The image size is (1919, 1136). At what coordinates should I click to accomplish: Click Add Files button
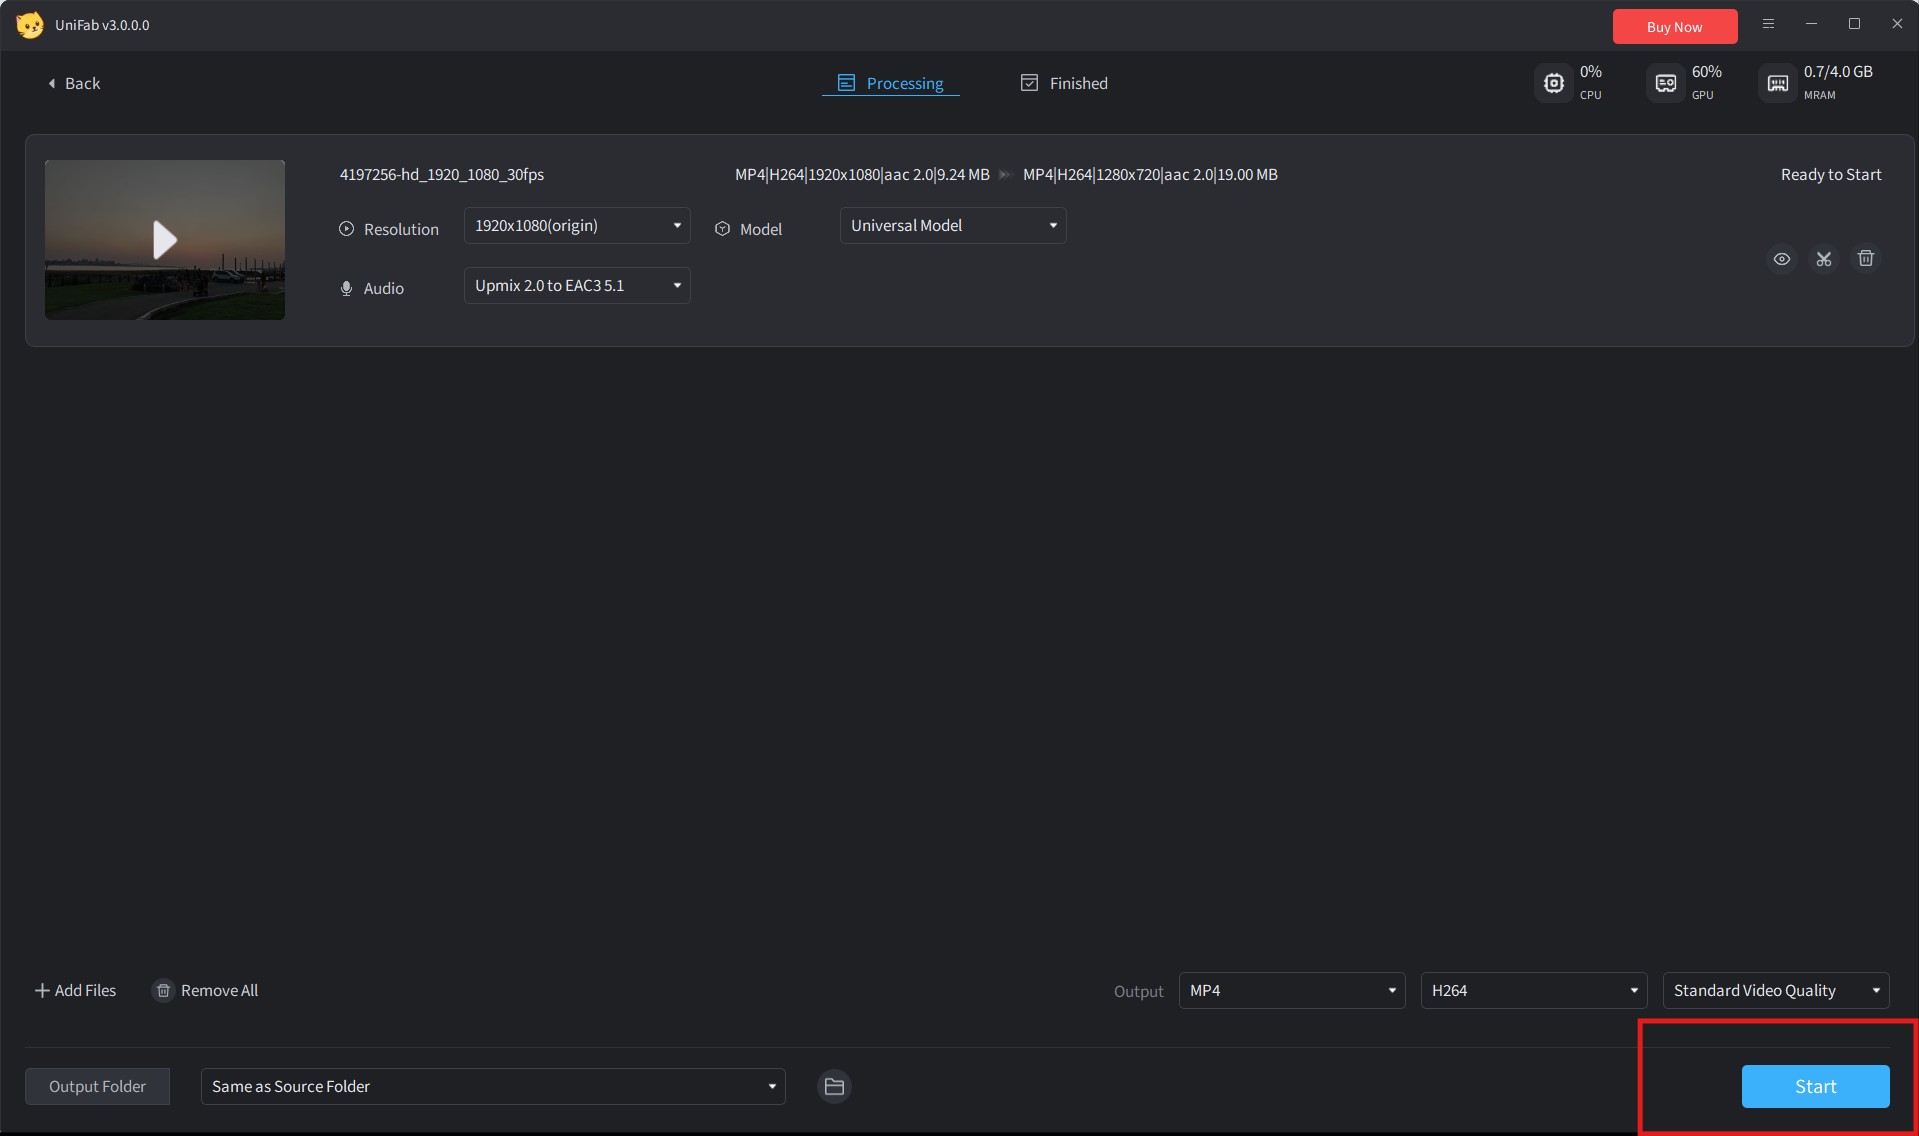pyautogui.click(x=76, y=990)
